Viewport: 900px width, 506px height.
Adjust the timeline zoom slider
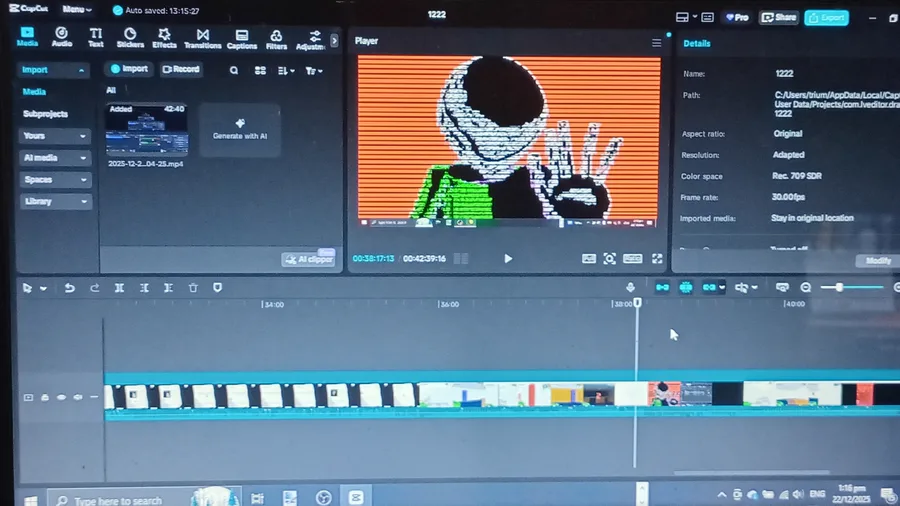839,287
